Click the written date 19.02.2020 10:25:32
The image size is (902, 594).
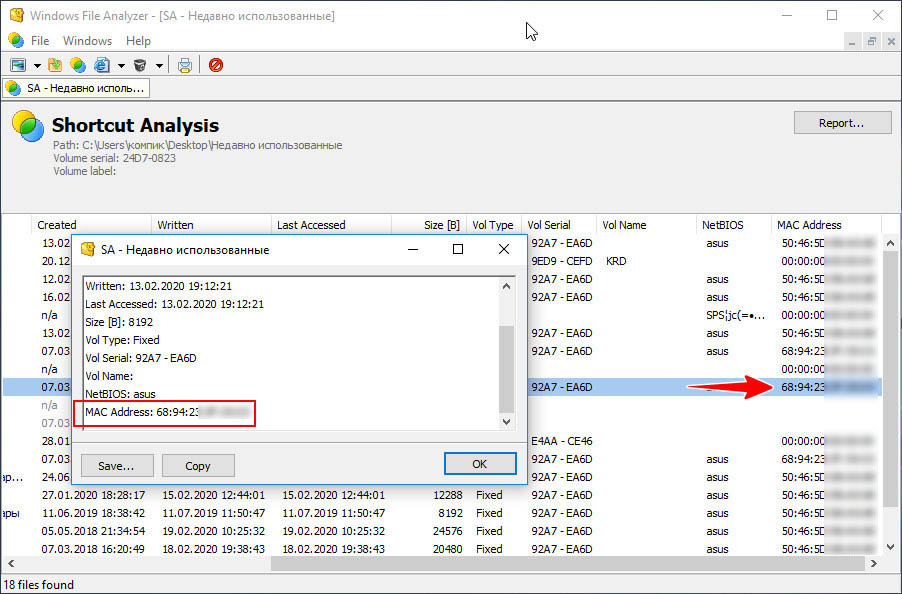213,531
